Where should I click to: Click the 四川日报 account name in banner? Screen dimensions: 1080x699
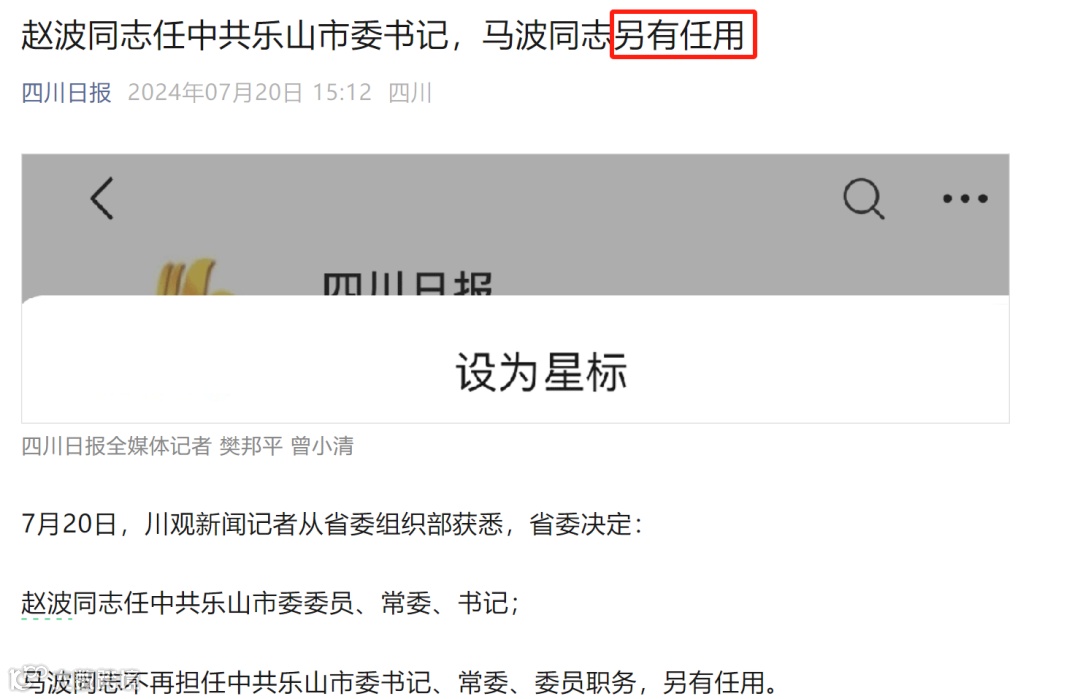pos(408,284)
